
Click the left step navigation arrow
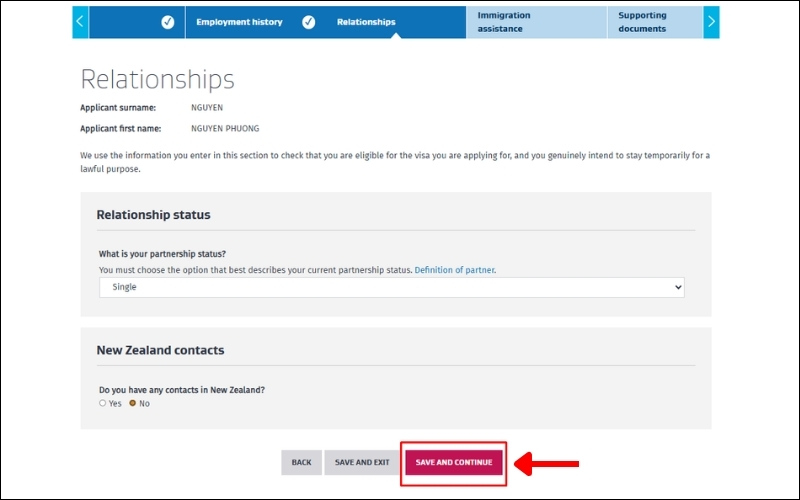[80, 22]
